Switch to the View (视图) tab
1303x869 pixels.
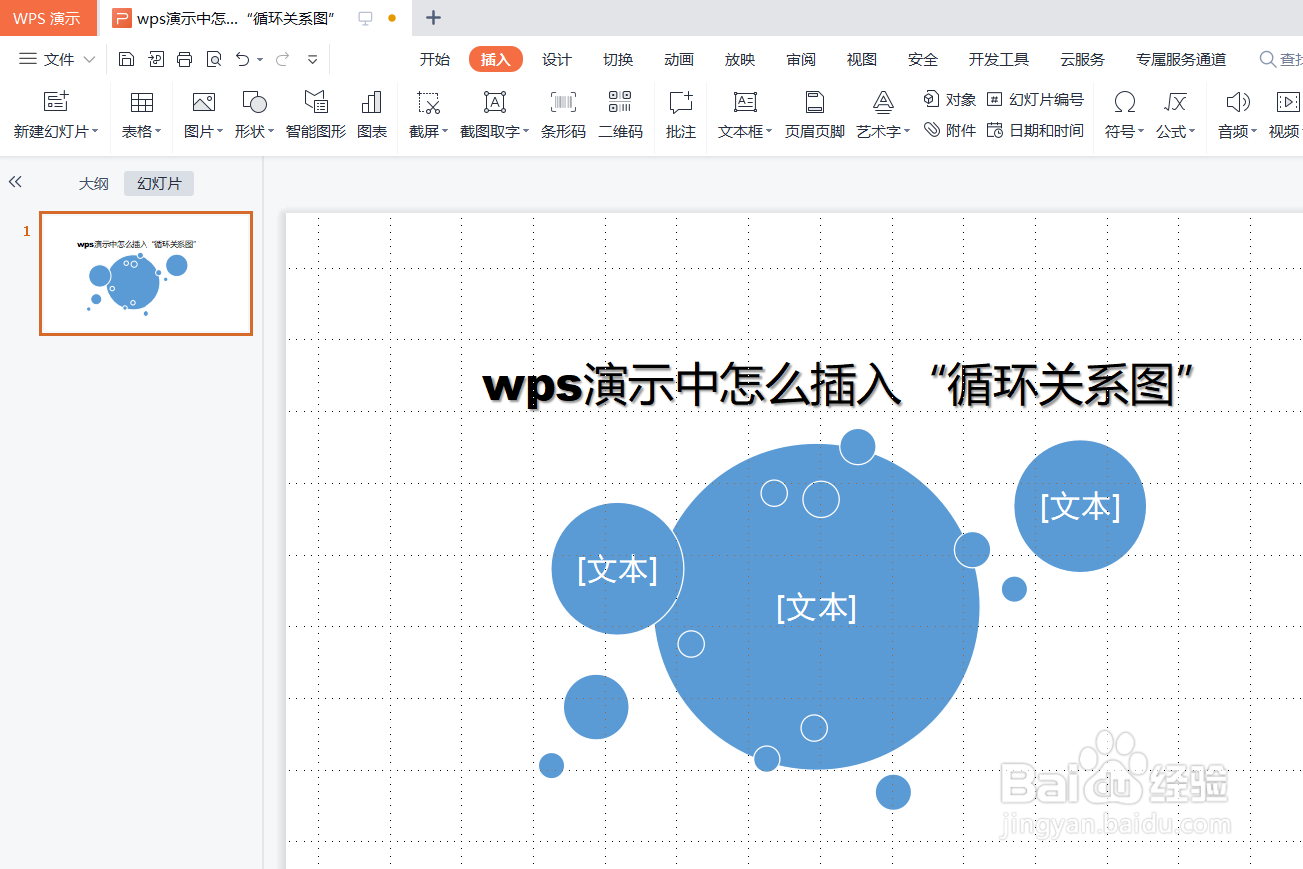[x=862, y=59]
